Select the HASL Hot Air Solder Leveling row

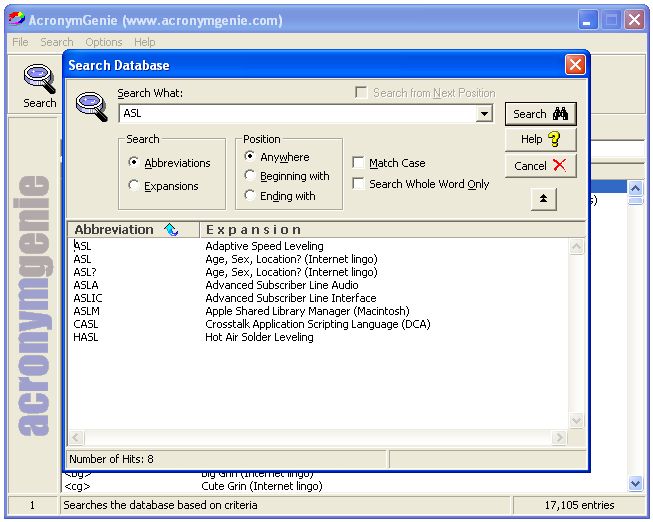(319, 337)
